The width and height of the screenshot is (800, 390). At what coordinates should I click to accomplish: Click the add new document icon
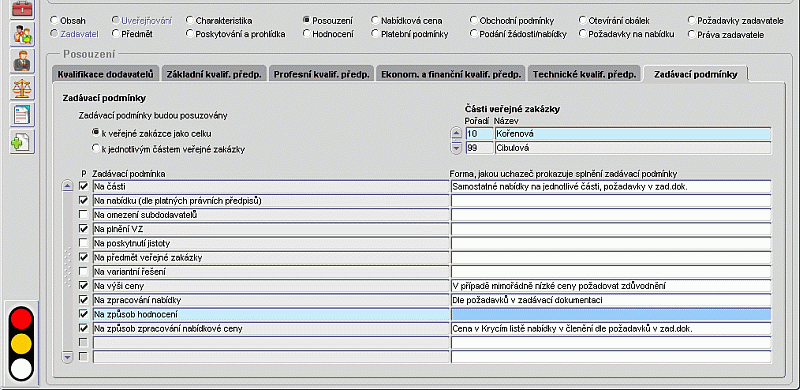click(x=22, y=142)
